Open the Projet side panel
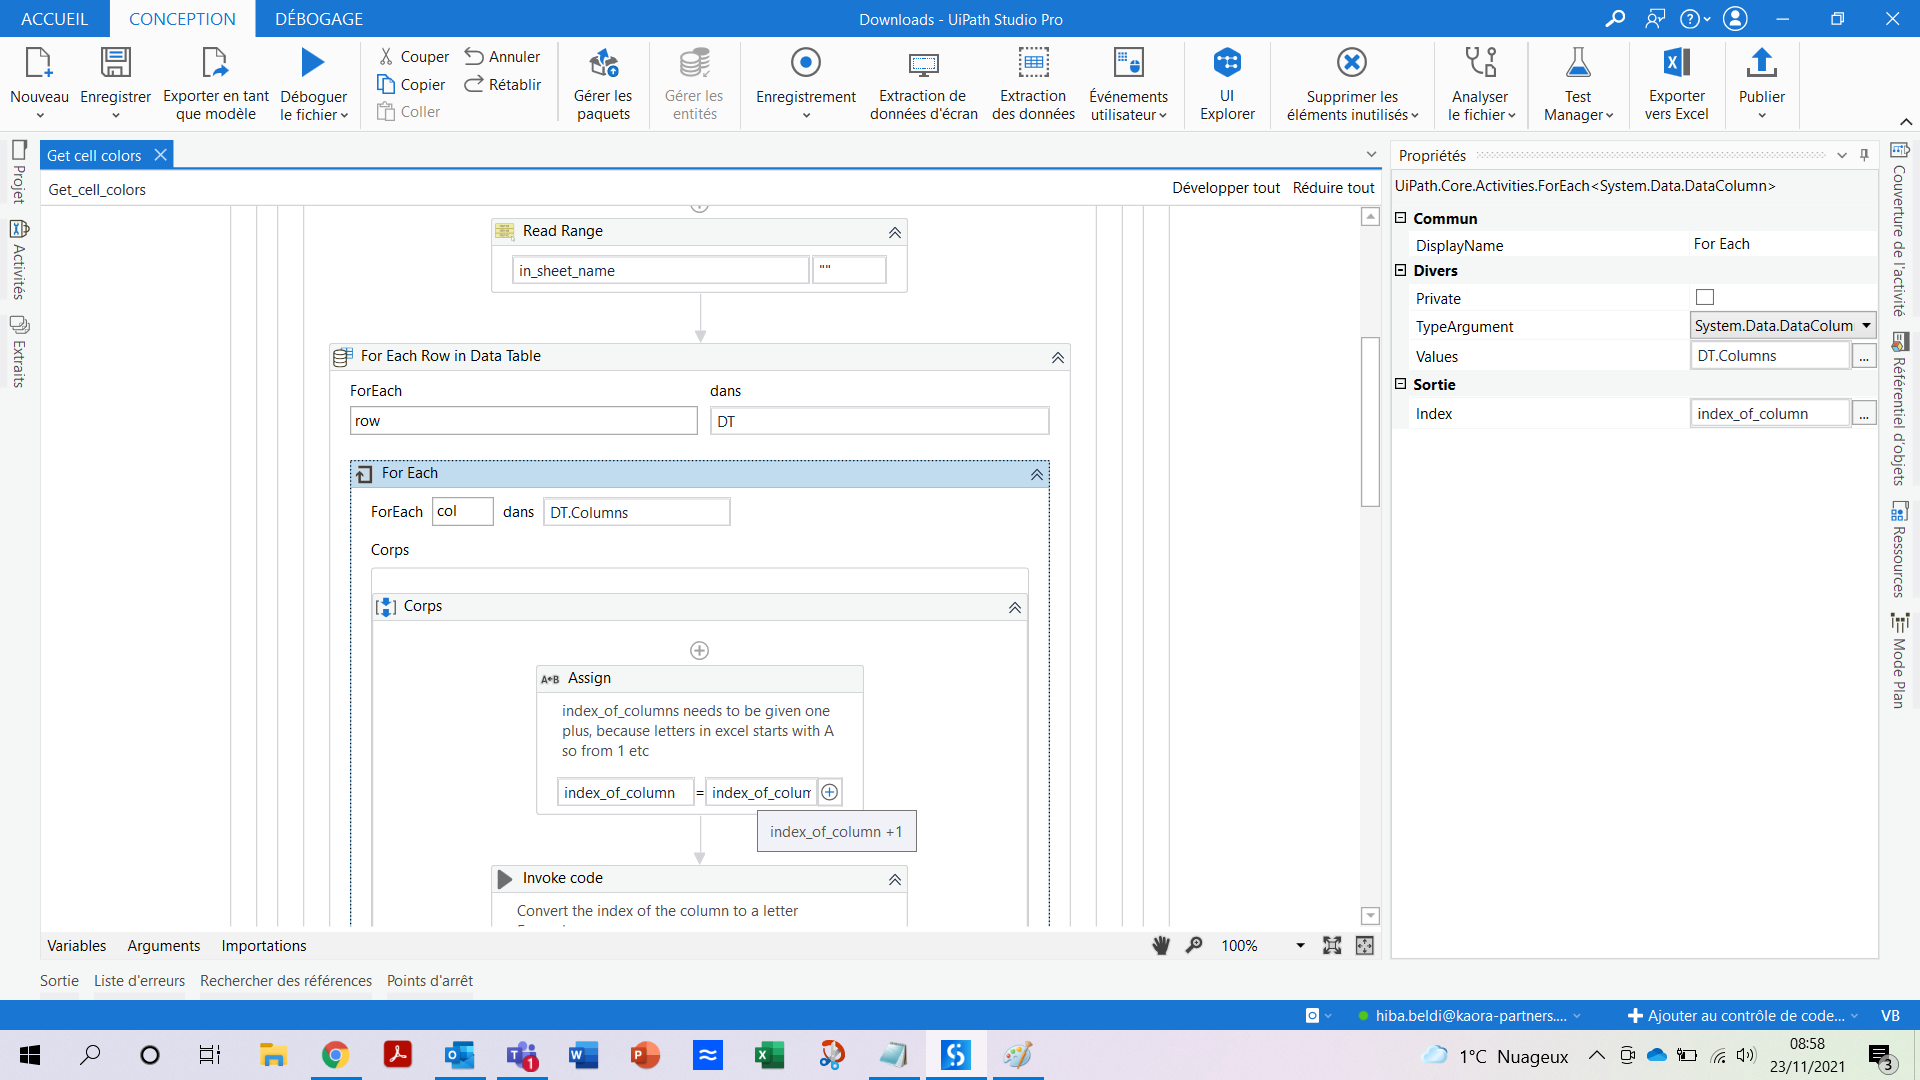Image resolution: width=1920 pixels, height=1080 pixels. pyautogui.click(x=19, y=172)
